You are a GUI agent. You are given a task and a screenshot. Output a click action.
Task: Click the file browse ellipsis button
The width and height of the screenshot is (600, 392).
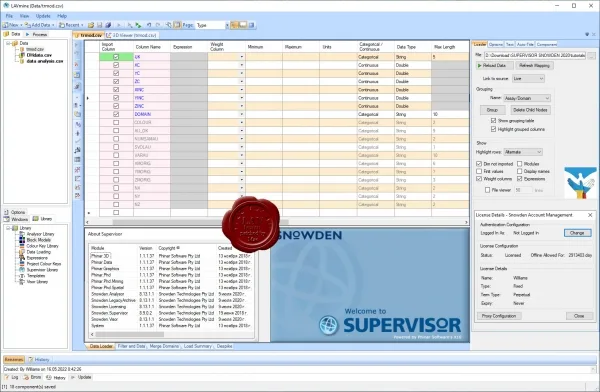[592, 55]
